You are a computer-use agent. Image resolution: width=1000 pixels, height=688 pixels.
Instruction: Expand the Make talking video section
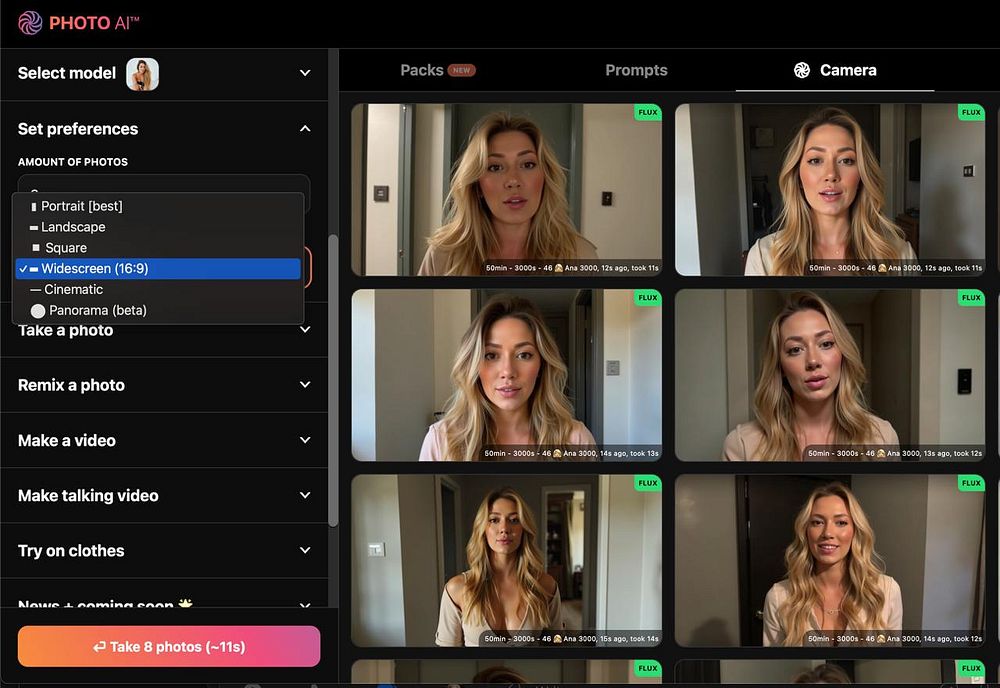pos(165,495)
